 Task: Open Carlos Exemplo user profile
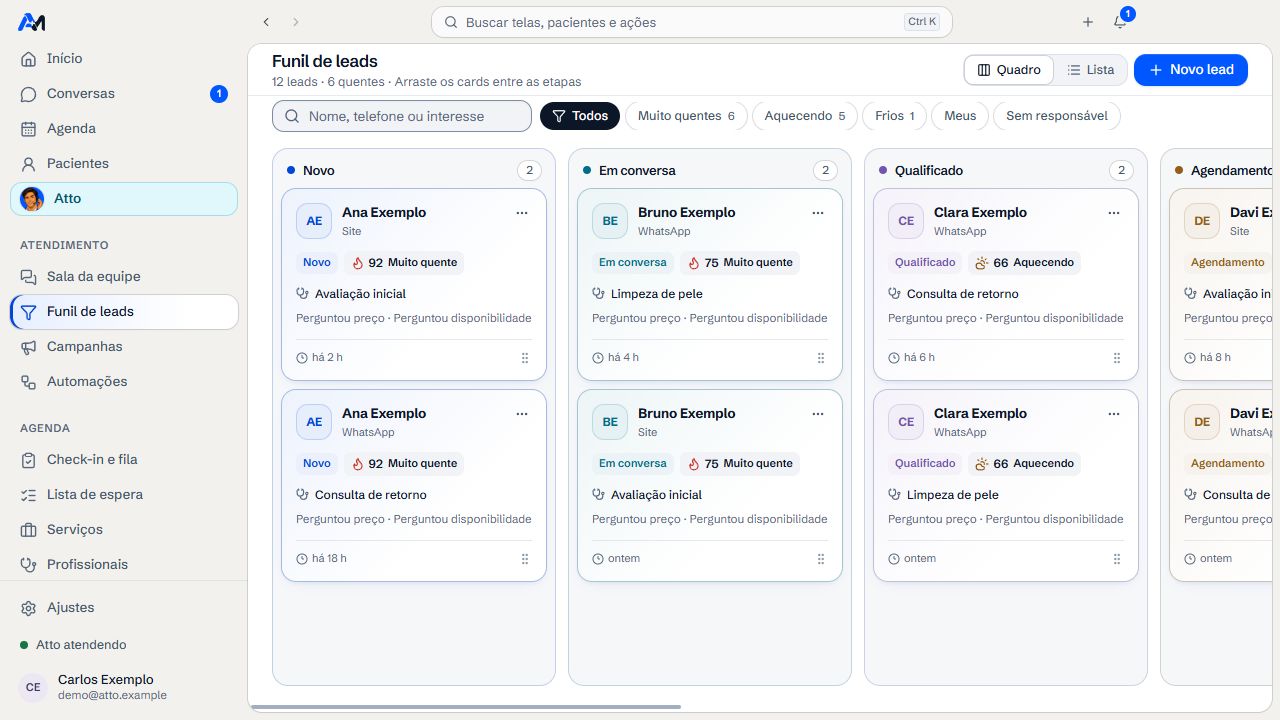124,687
